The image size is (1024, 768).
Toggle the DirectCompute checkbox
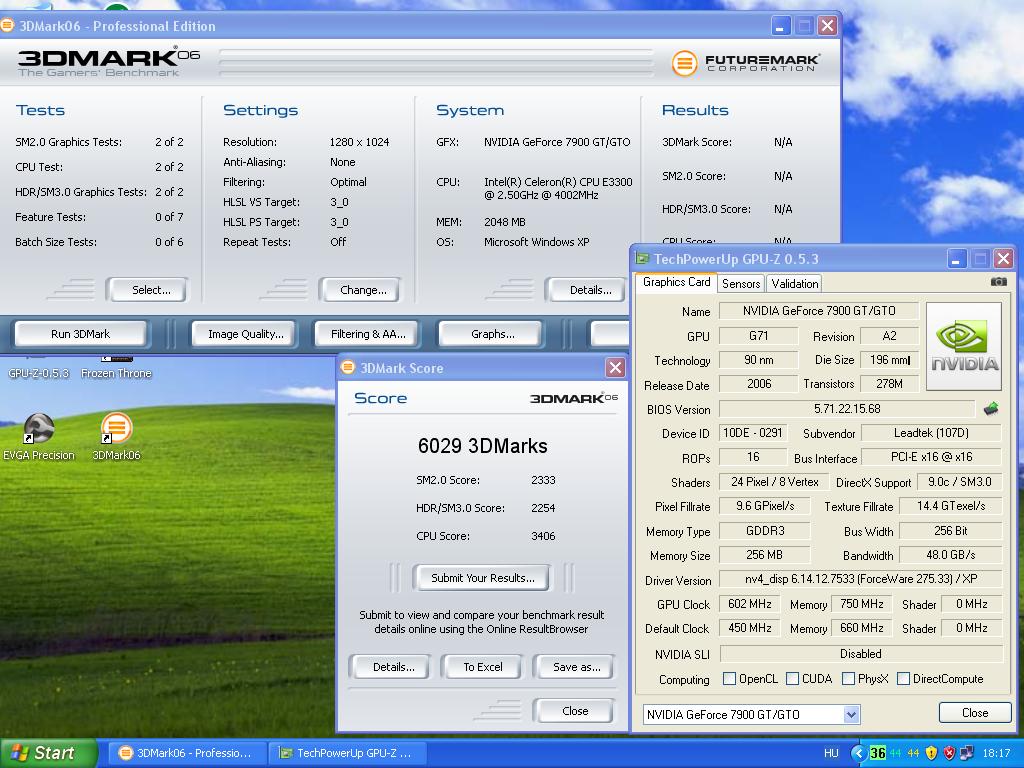[904, 679]
